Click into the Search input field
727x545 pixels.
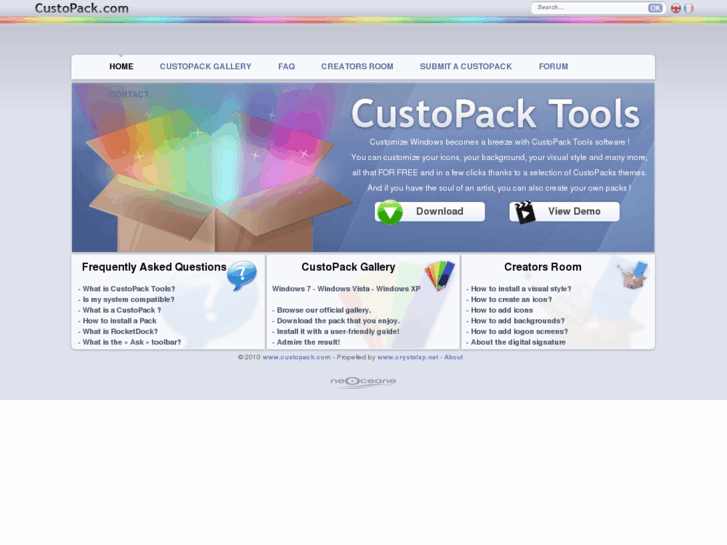pyautogui.click(x=589, y=7)
